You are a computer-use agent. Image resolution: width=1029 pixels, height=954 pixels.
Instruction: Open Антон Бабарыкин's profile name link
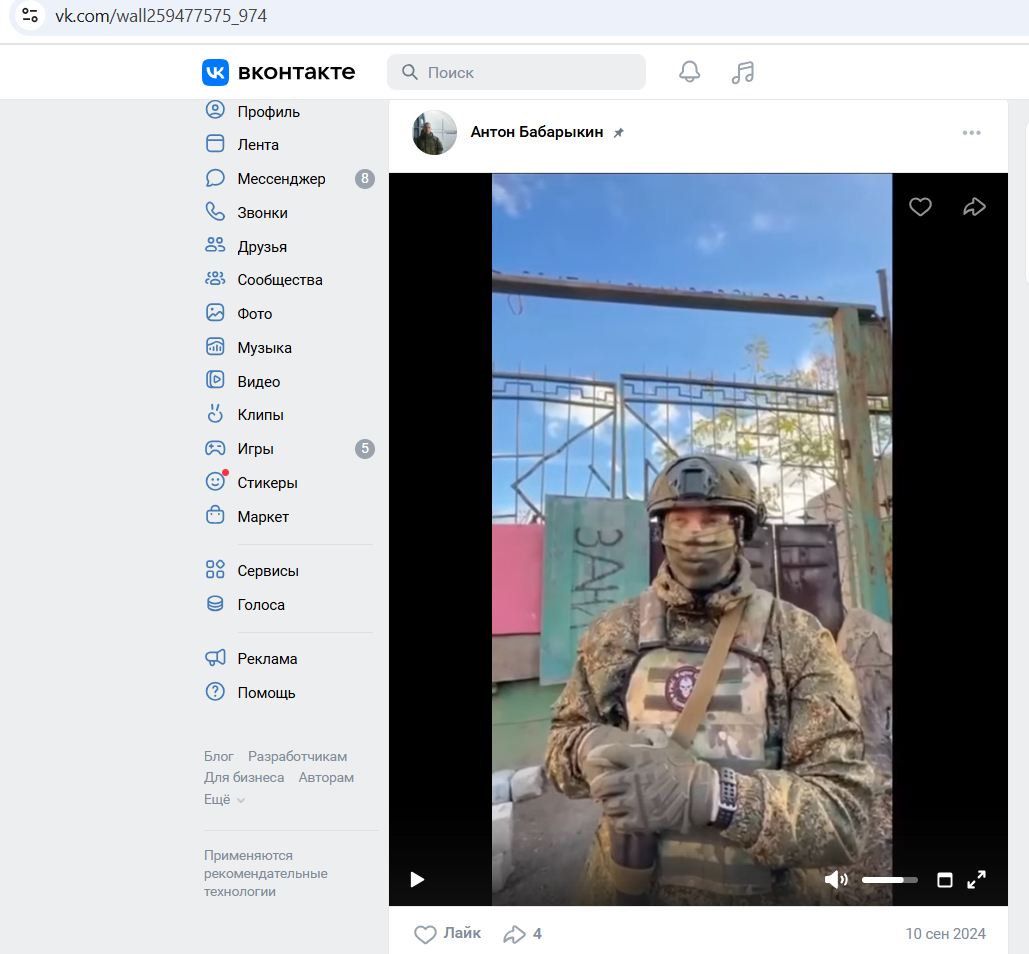536,132
